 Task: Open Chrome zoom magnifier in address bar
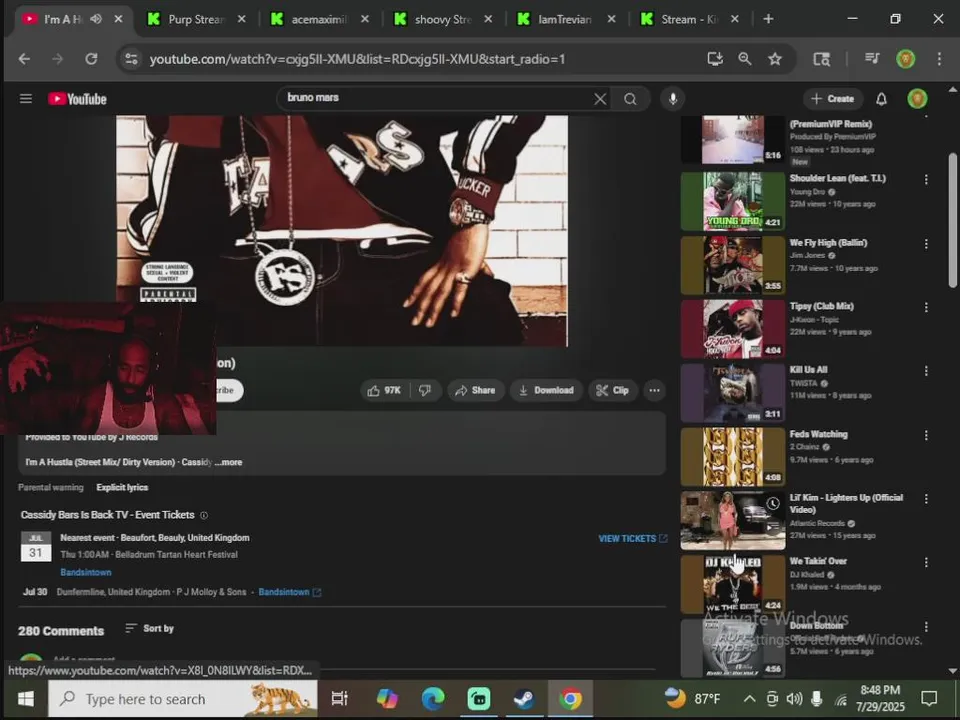(744, 59)
